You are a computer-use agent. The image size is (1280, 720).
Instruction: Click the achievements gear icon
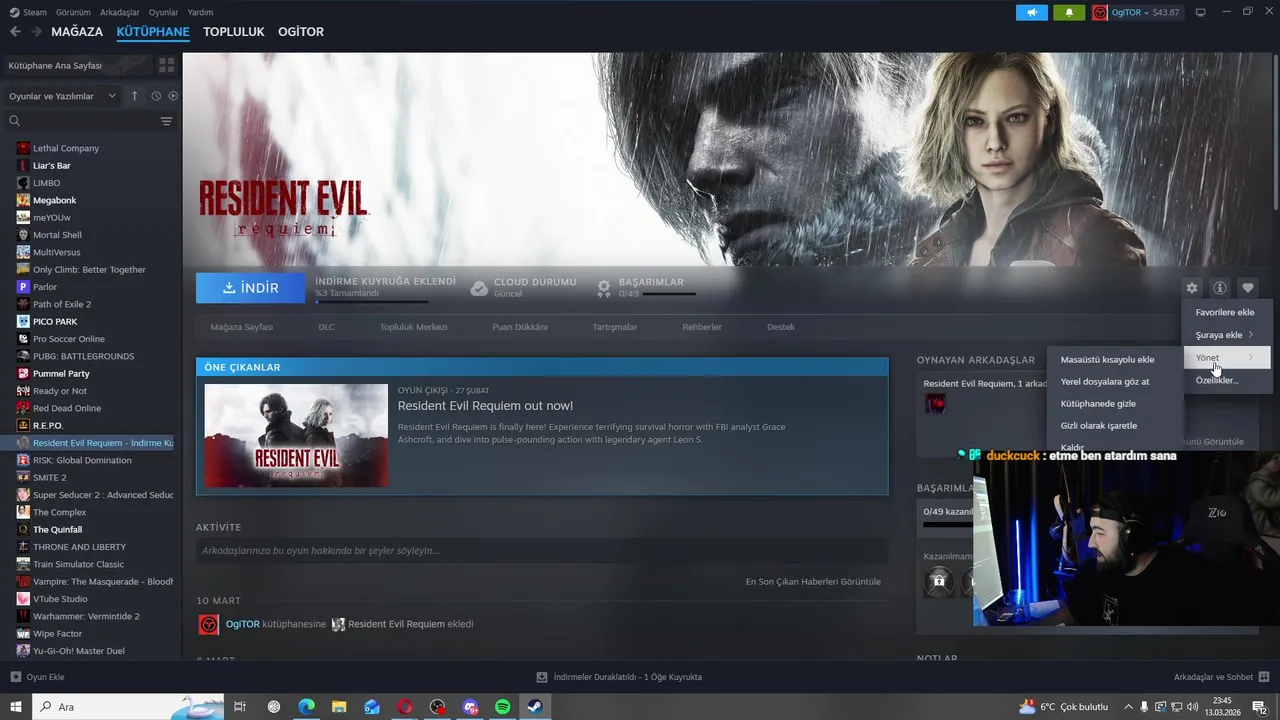point(604,288)
